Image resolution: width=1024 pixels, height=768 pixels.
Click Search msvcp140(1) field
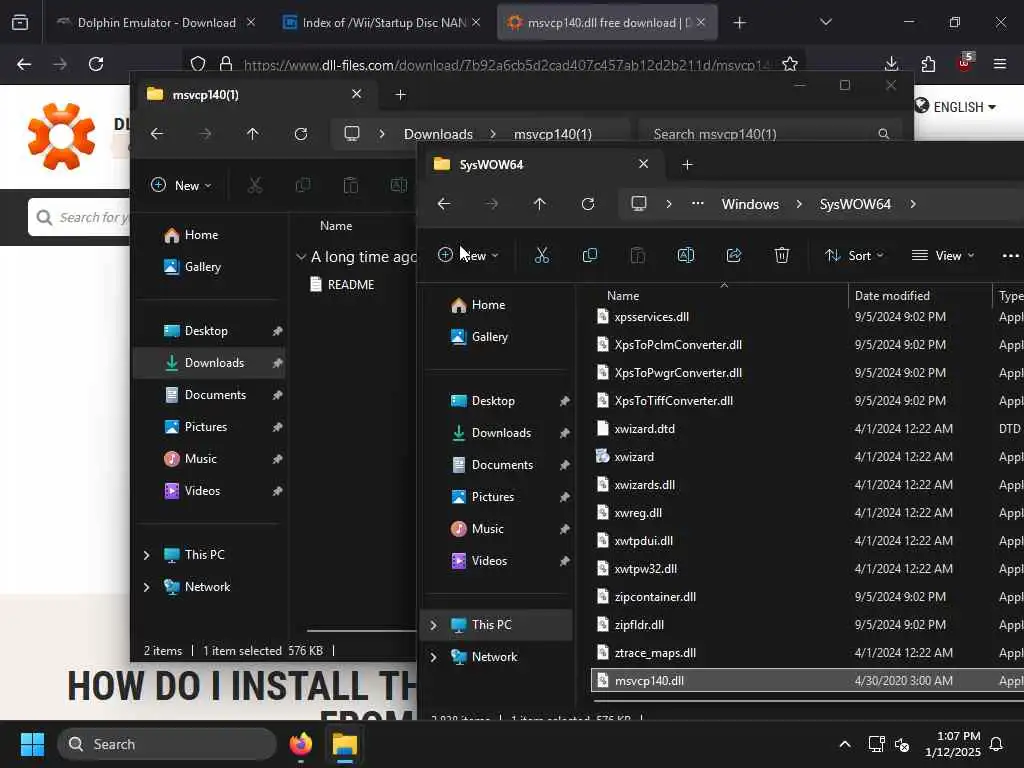tap(771, 134)
